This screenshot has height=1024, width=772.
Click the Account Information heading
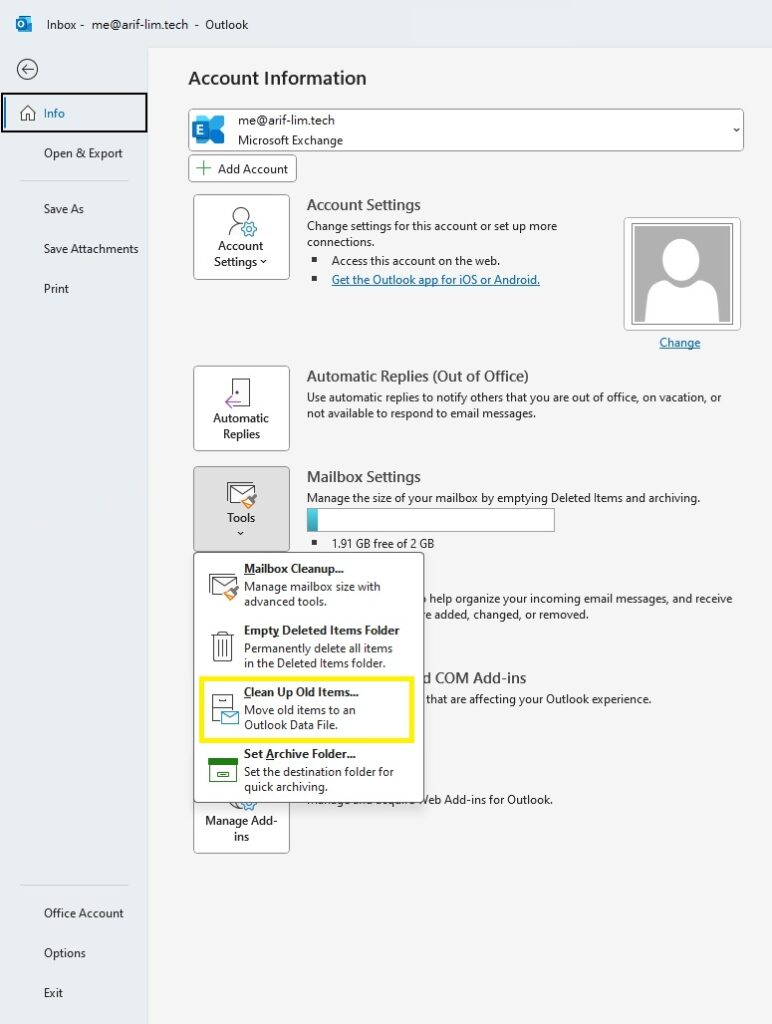coord(277,78)
